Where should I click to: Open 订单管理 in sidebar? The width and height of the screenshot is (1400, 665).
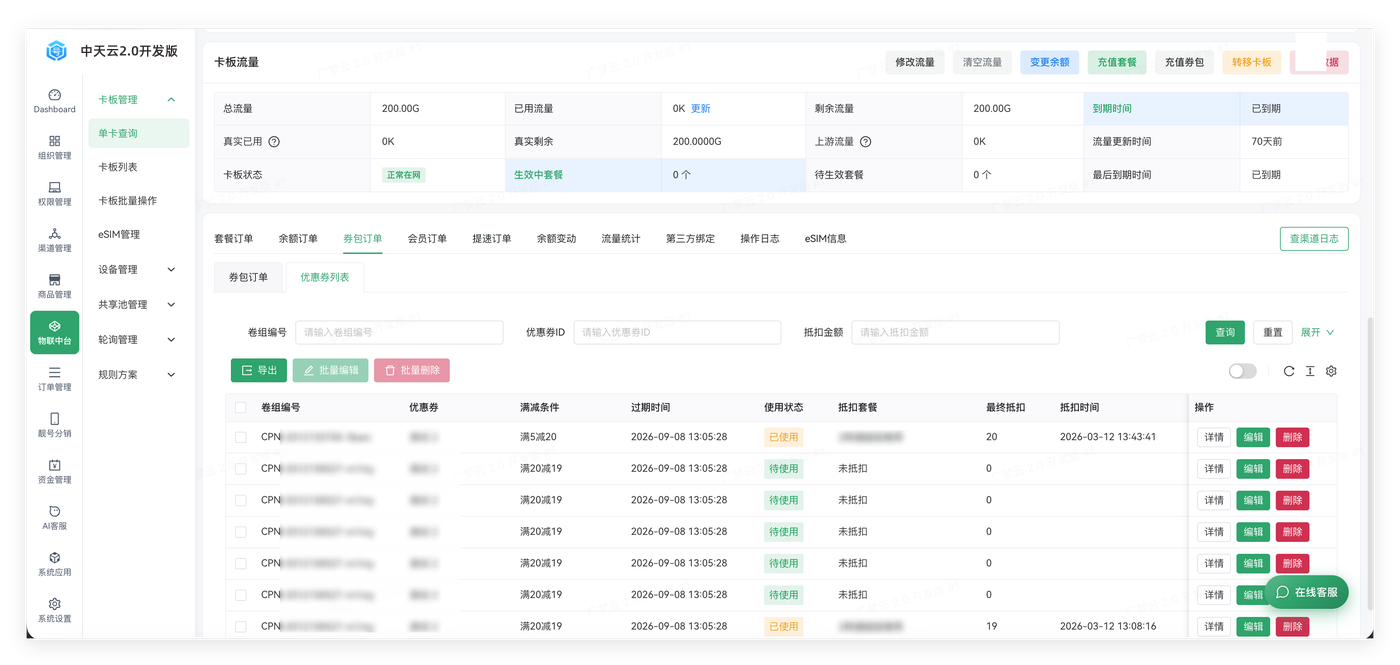(x=54, y=379)
